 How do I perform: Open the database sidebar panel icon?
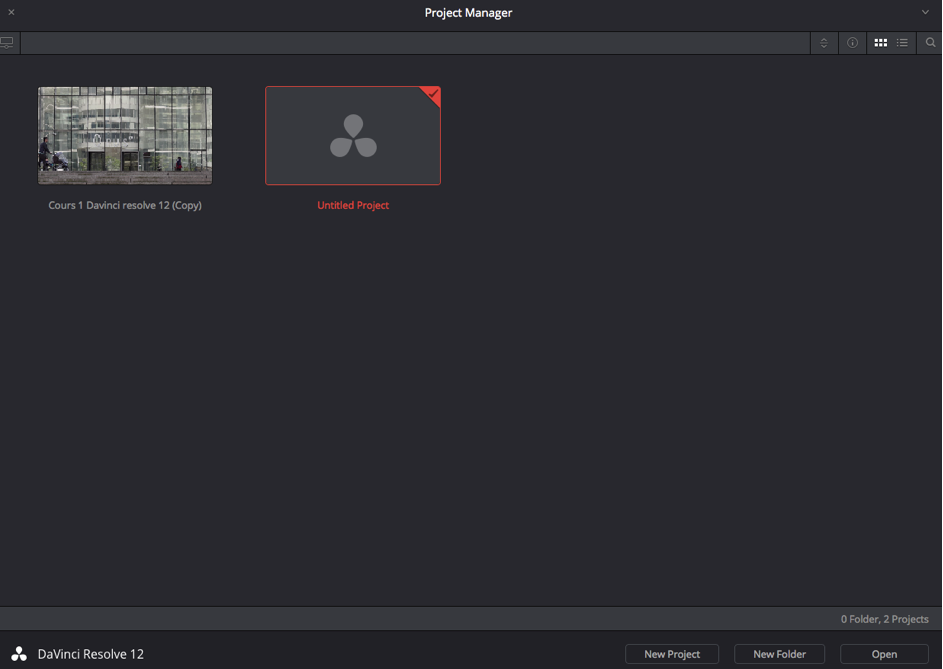click(8, 43)
